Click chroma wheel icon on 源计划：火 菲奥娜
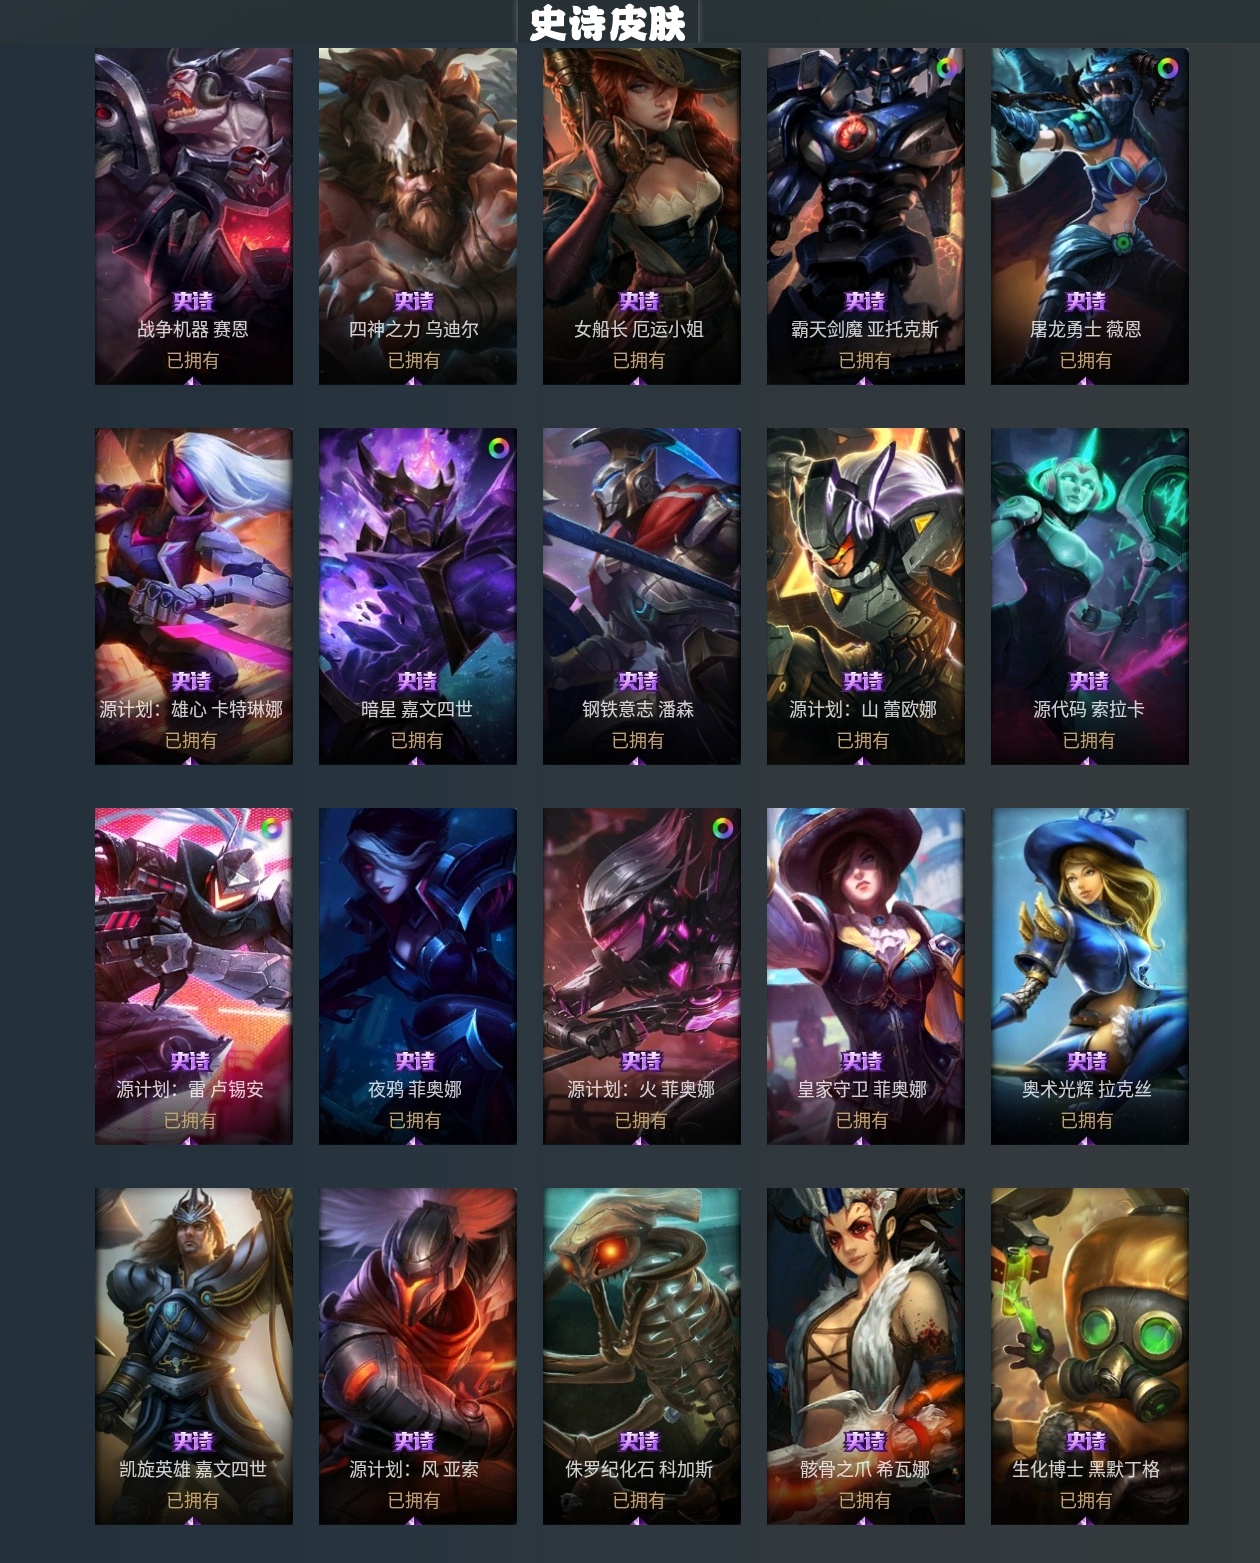This screenshot has width=1260, height=1563. click(x=722, y=828)
